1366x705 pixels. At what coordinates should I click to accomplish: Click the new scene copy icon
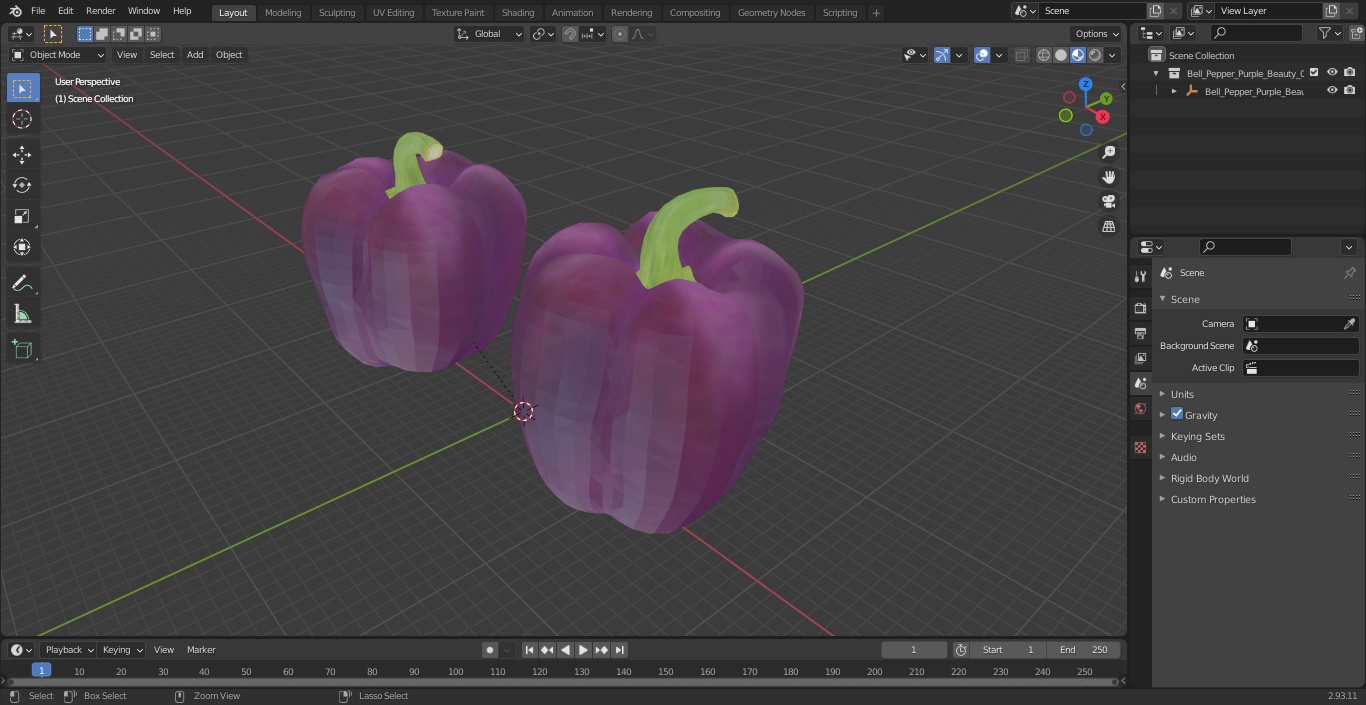click(1156, 11)
